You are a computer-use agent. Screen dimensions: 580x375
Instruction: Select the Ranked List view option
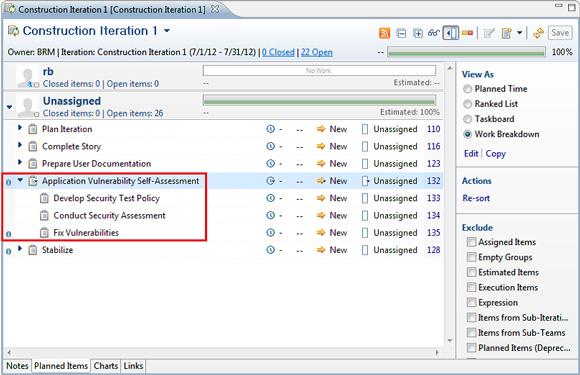[x=468, y=104]
